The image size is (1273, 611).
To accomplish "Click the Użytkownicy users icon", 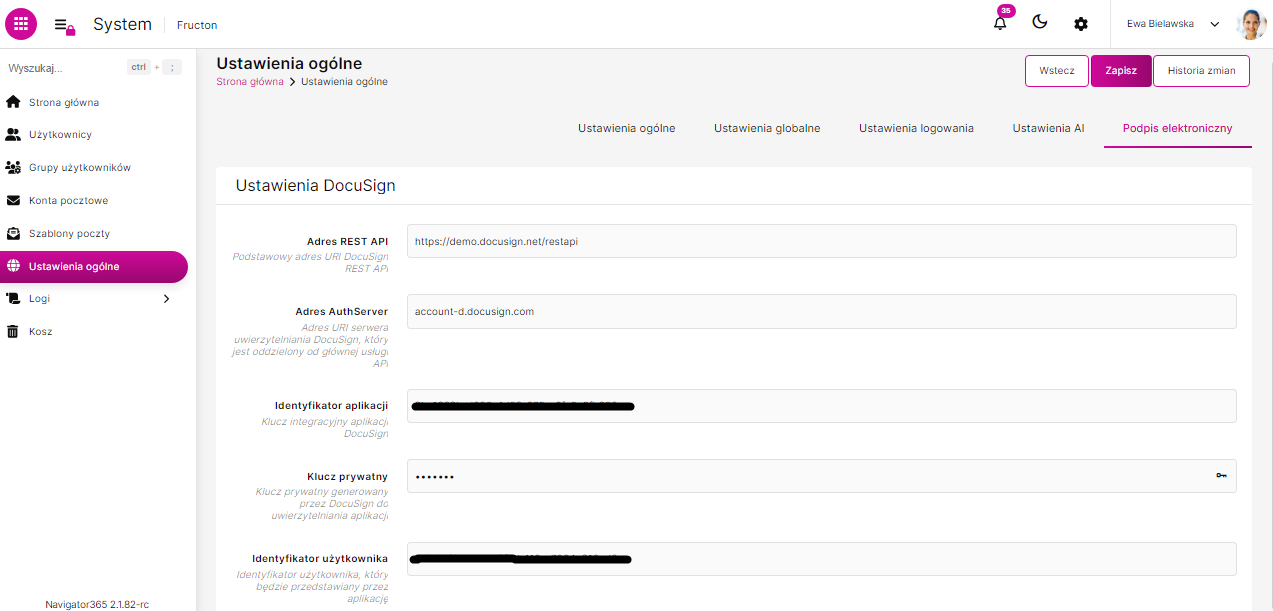I will (13, 134).
